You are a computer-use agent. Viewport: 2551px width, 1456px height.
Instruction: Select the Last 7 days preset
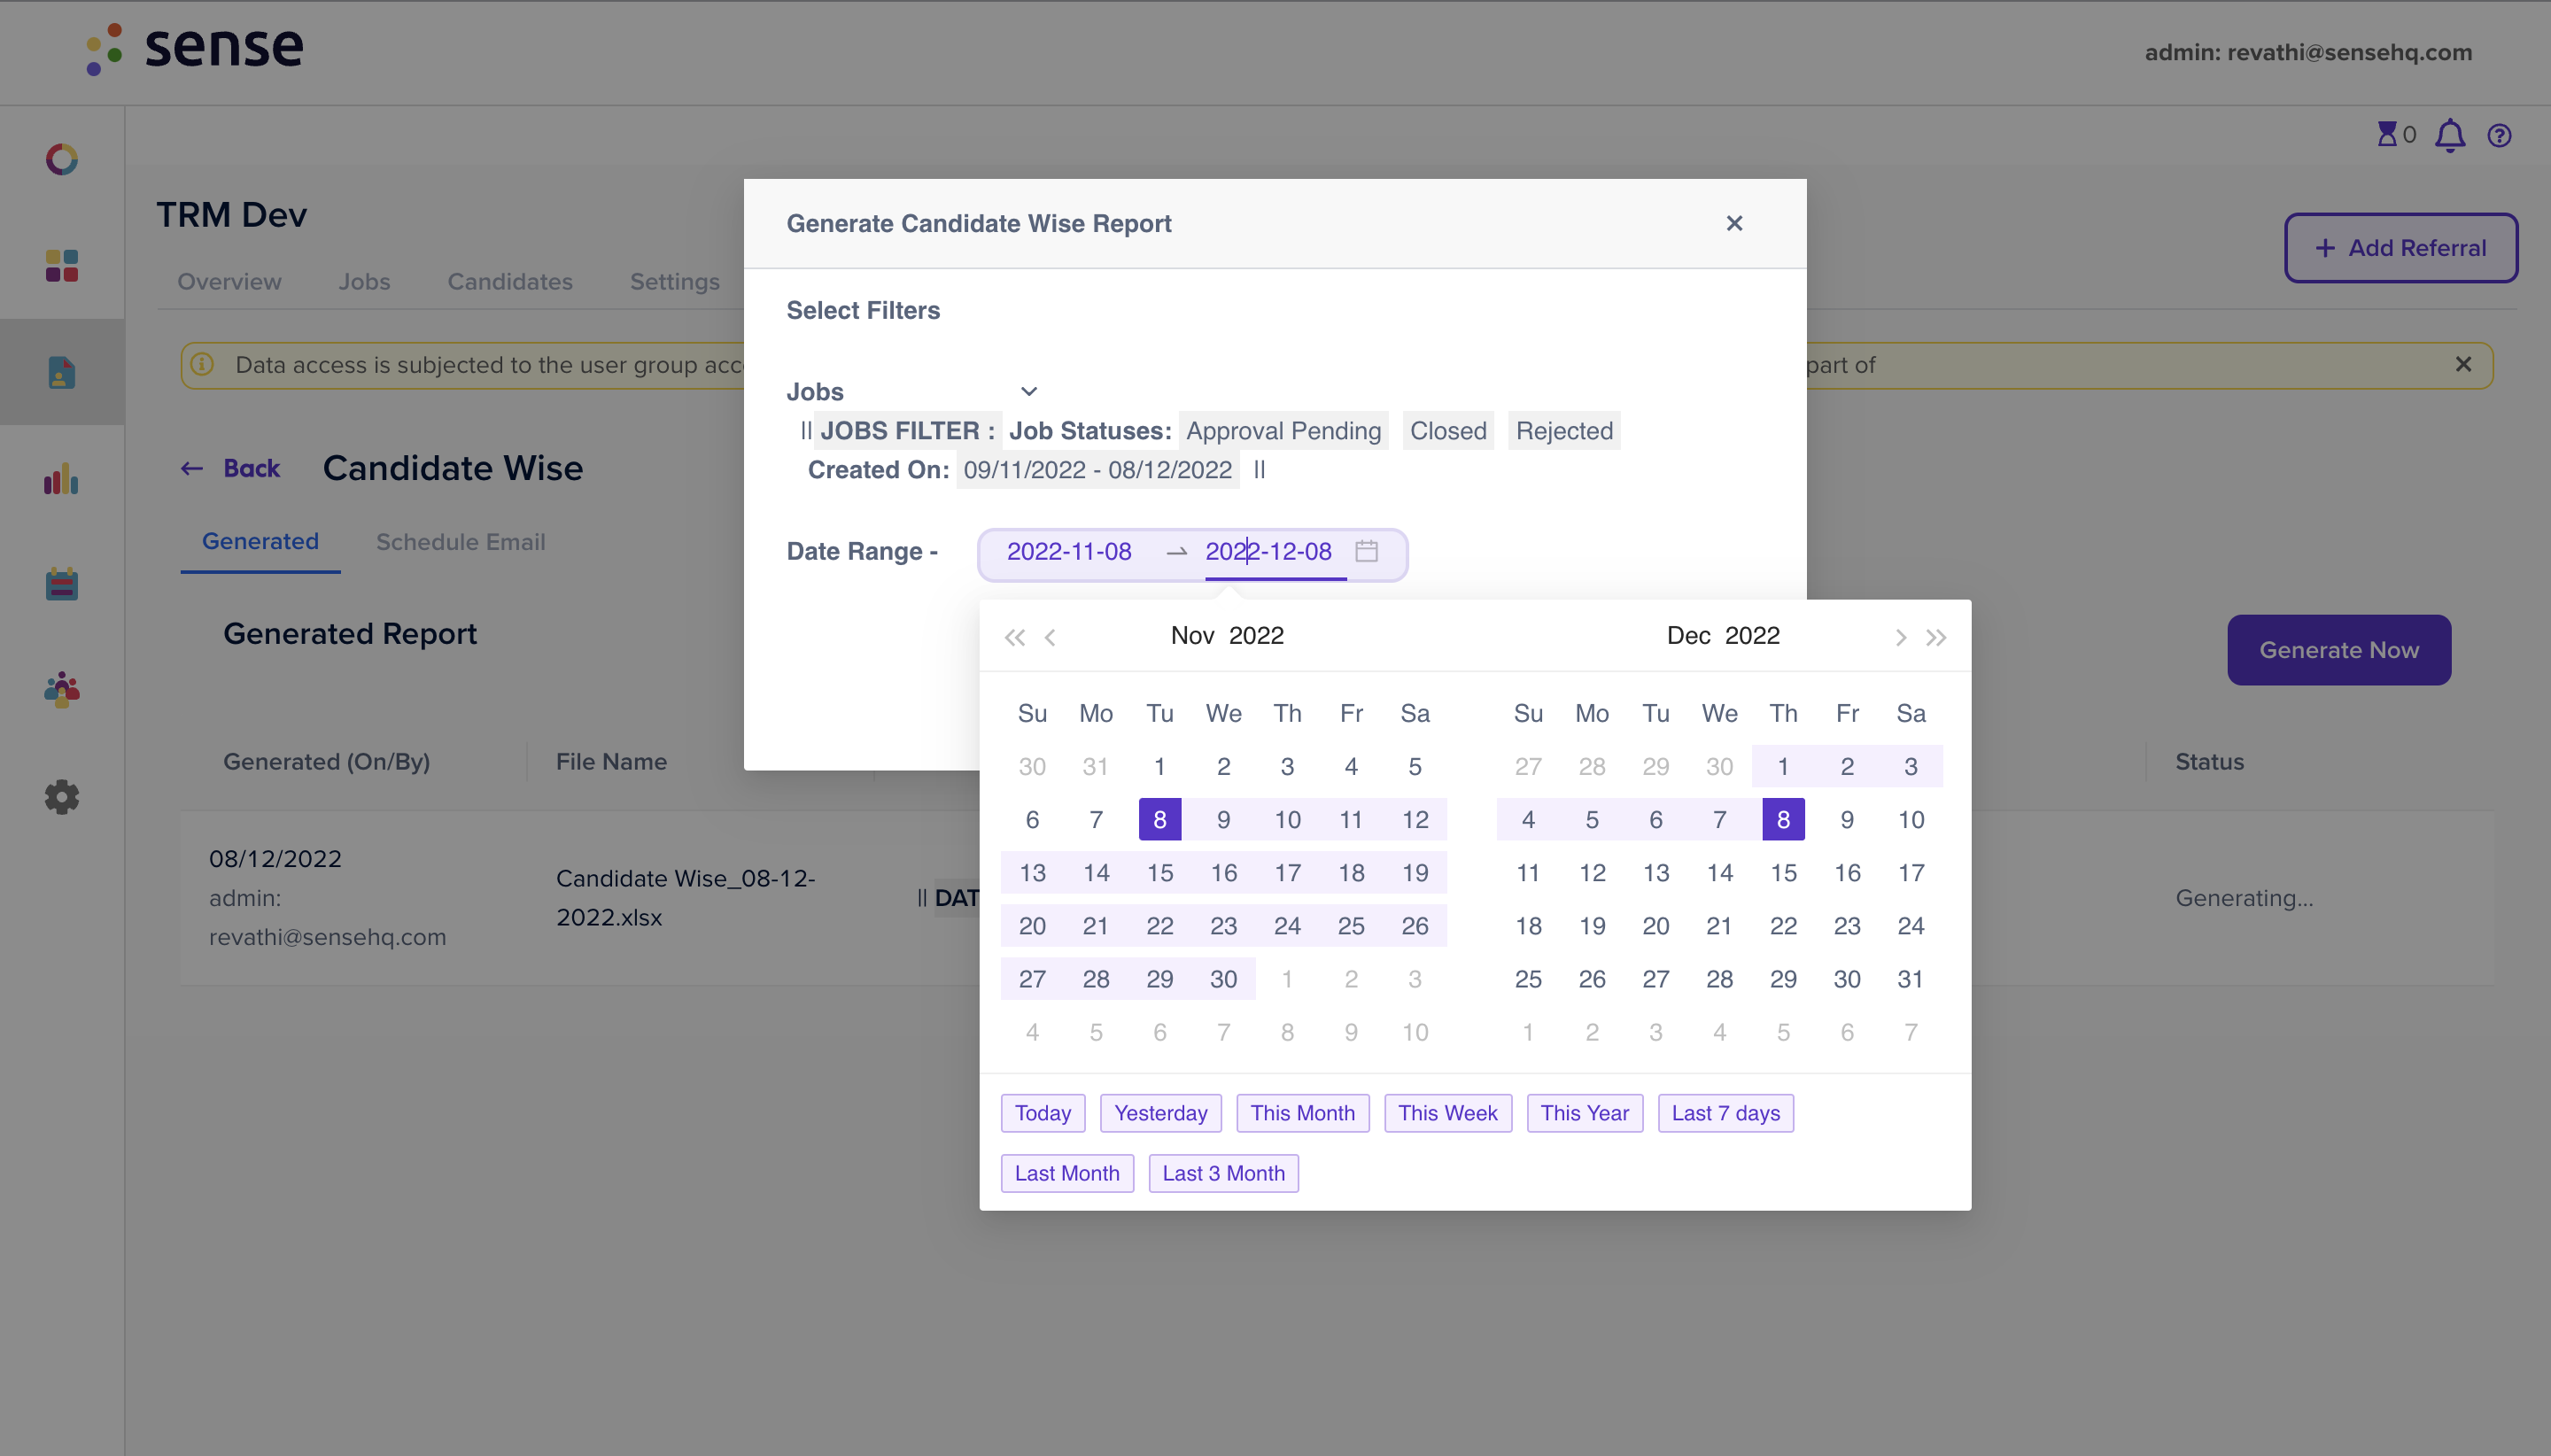[x=1725, y=1113]
